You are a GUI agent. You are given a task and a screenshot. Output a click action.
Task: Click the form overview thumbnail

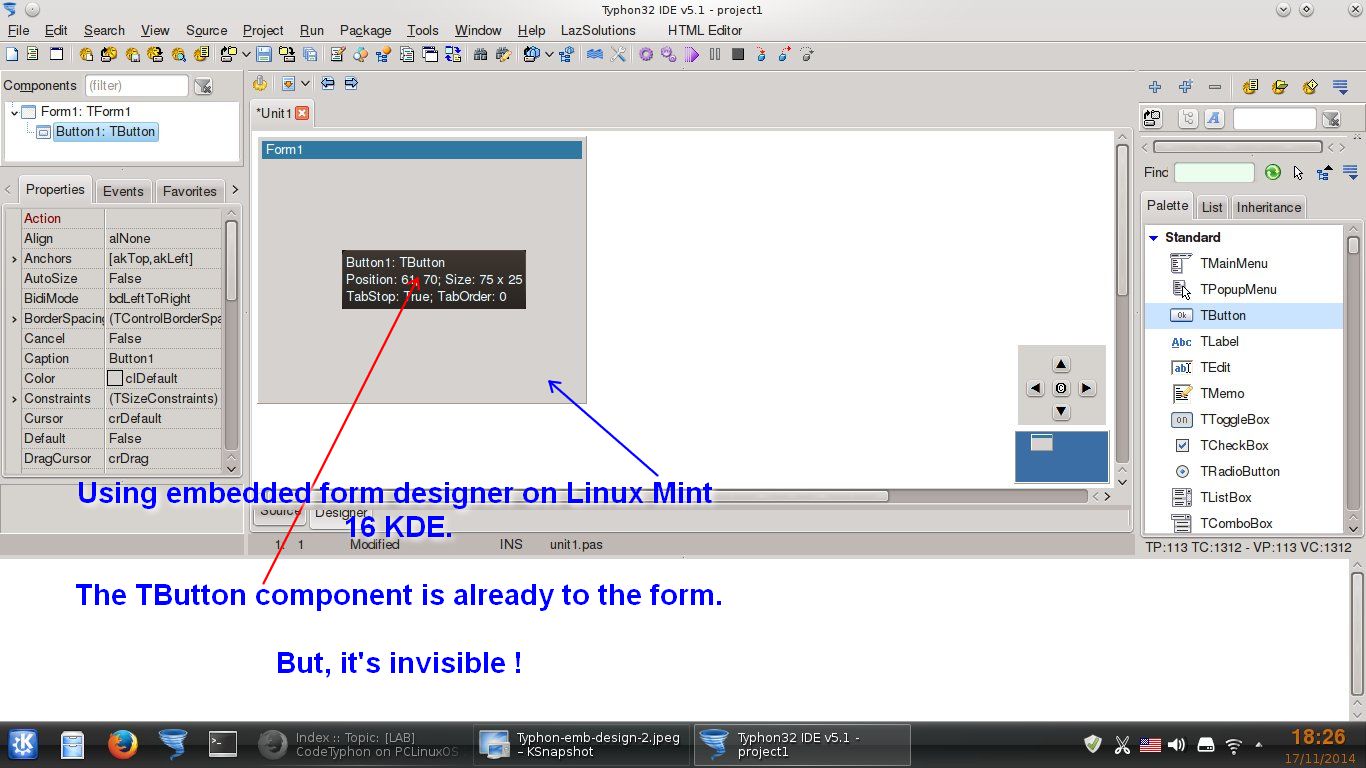click(x=1062, y=457)
